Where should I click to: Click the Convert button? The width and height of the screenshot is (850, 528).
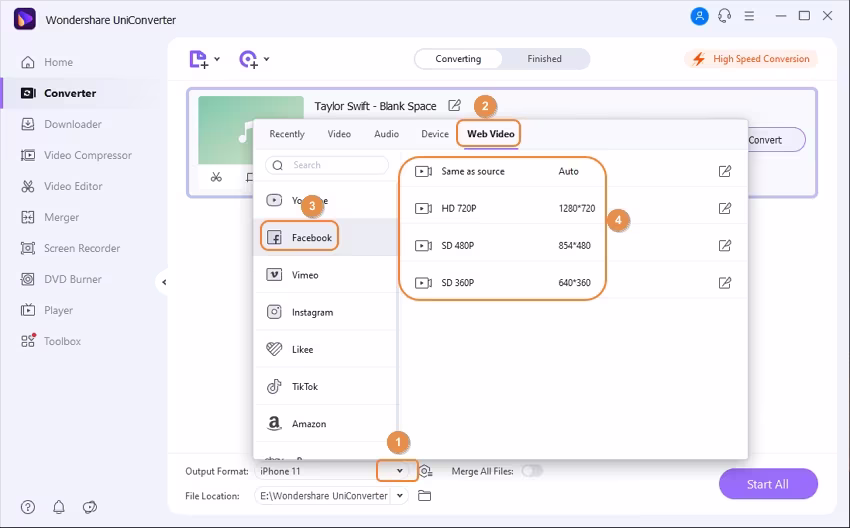pyautogui.click(x=774, y=140)
